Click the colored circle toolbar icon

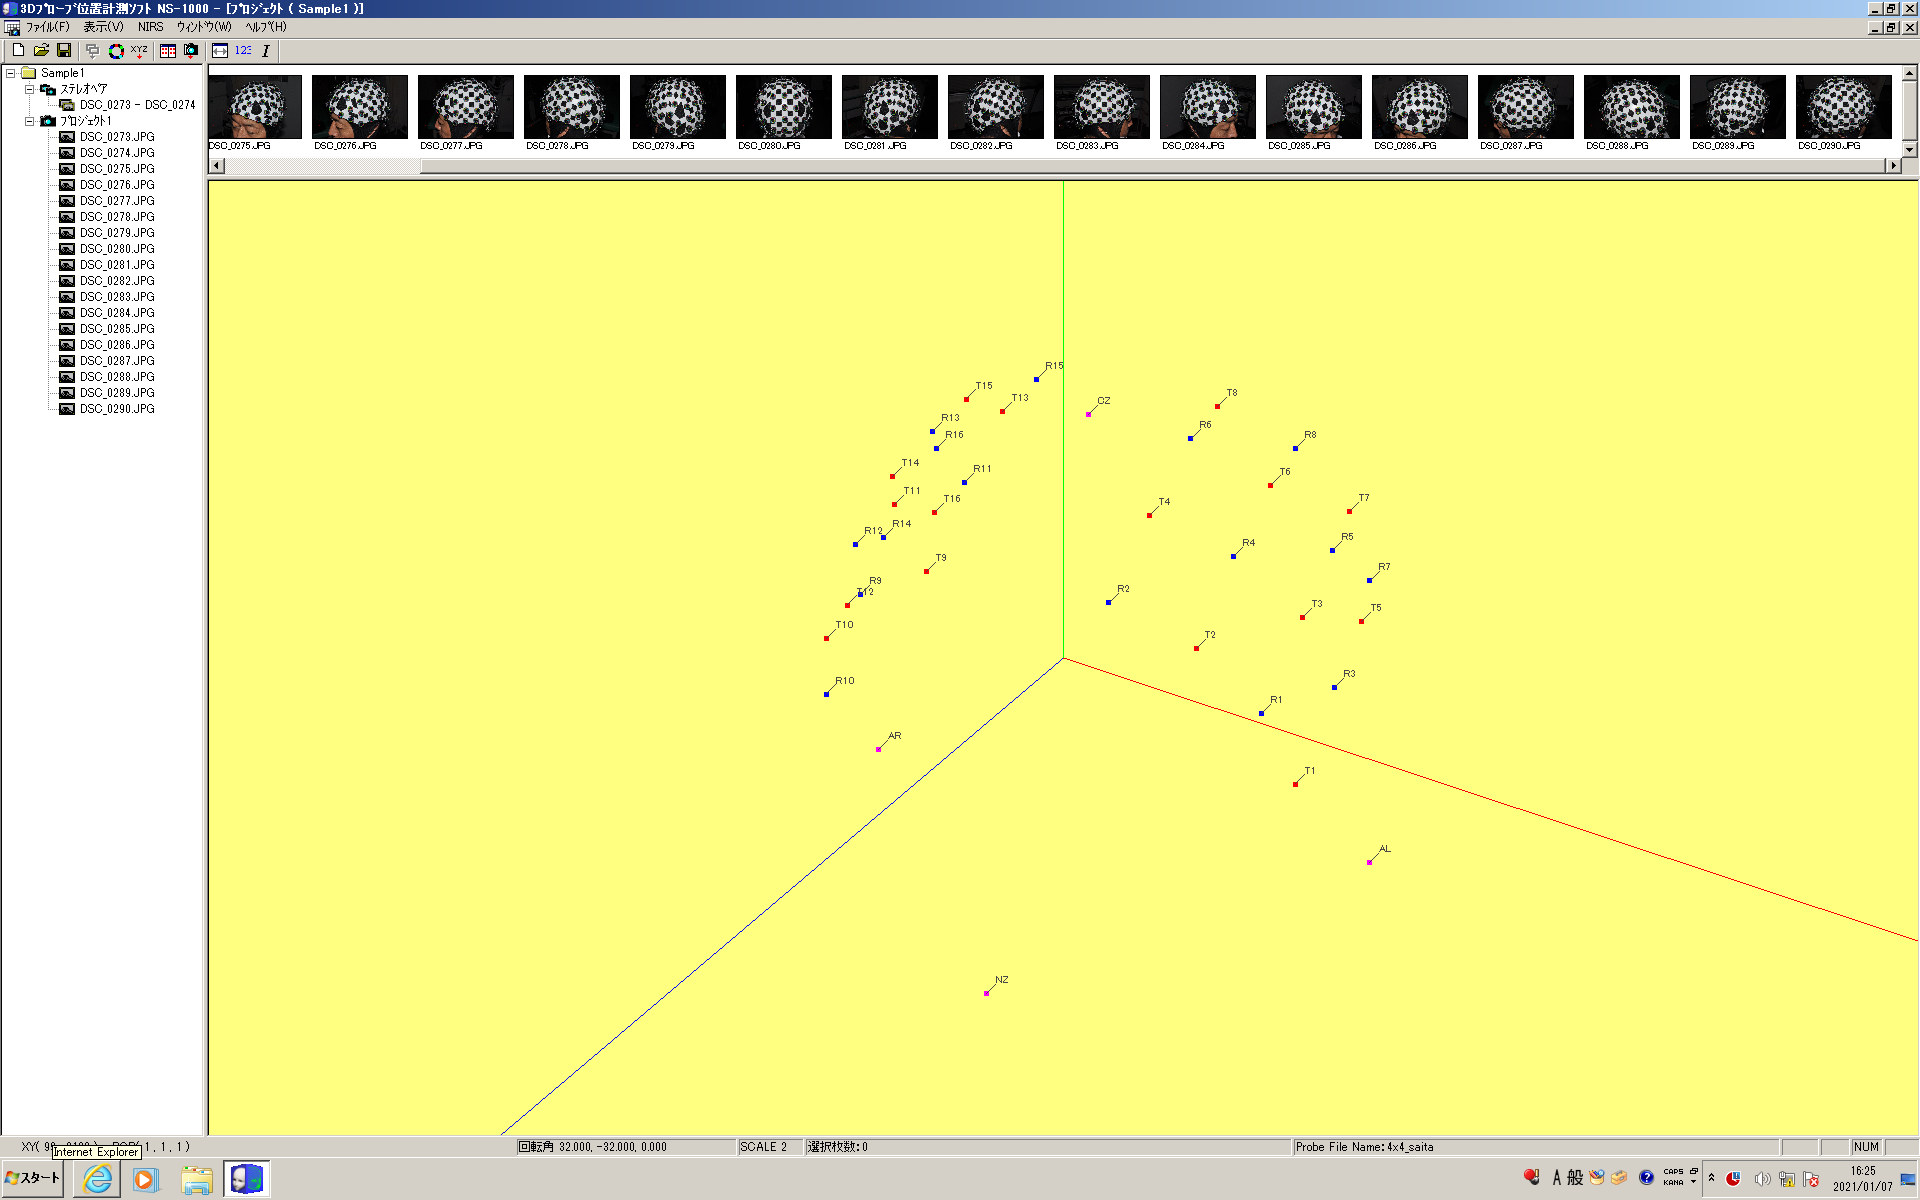116,50
